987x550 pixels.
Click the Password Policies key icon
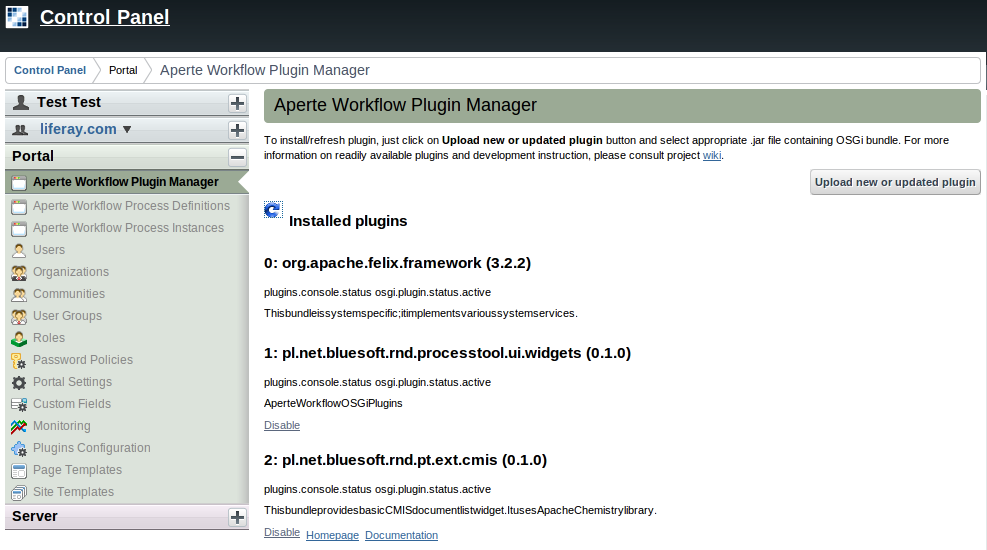click(x=19, y=361)
